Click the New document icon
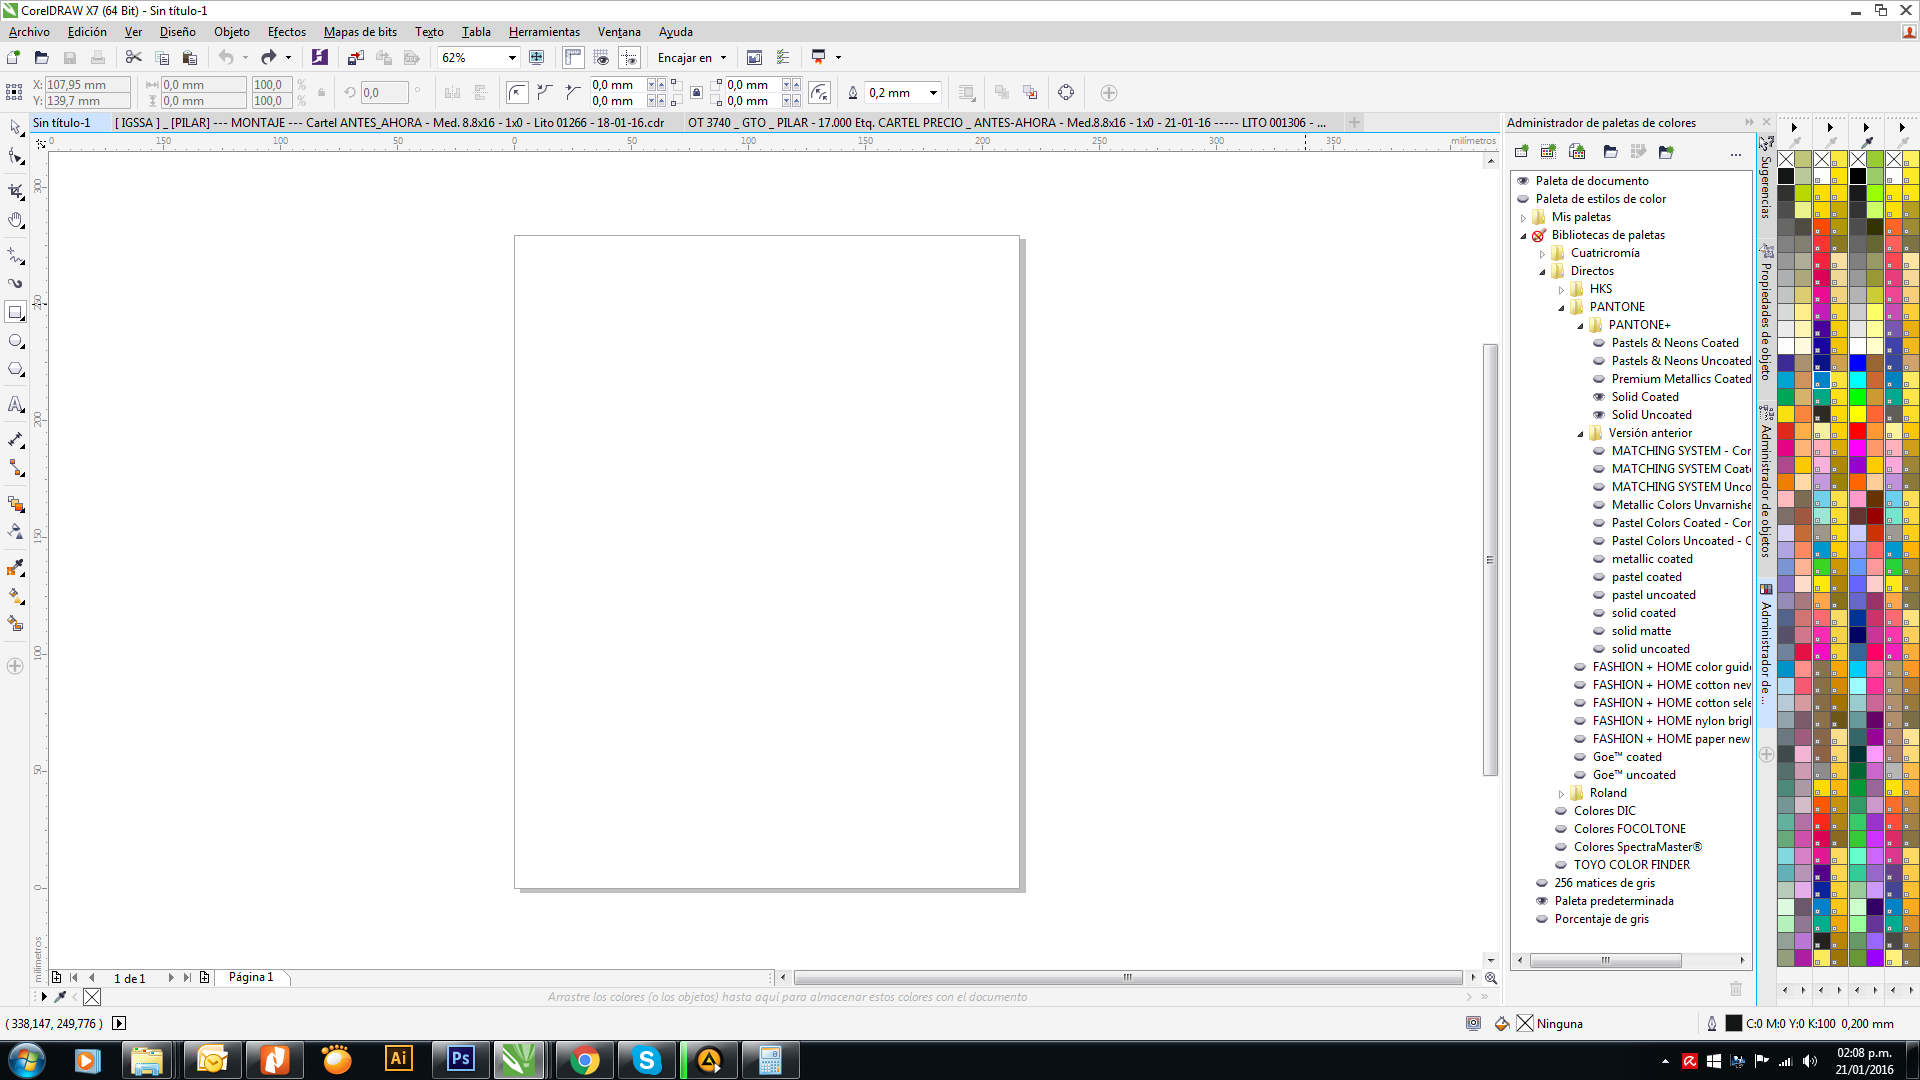This screenshot has width=1920, height=1080. coord(13,58)
